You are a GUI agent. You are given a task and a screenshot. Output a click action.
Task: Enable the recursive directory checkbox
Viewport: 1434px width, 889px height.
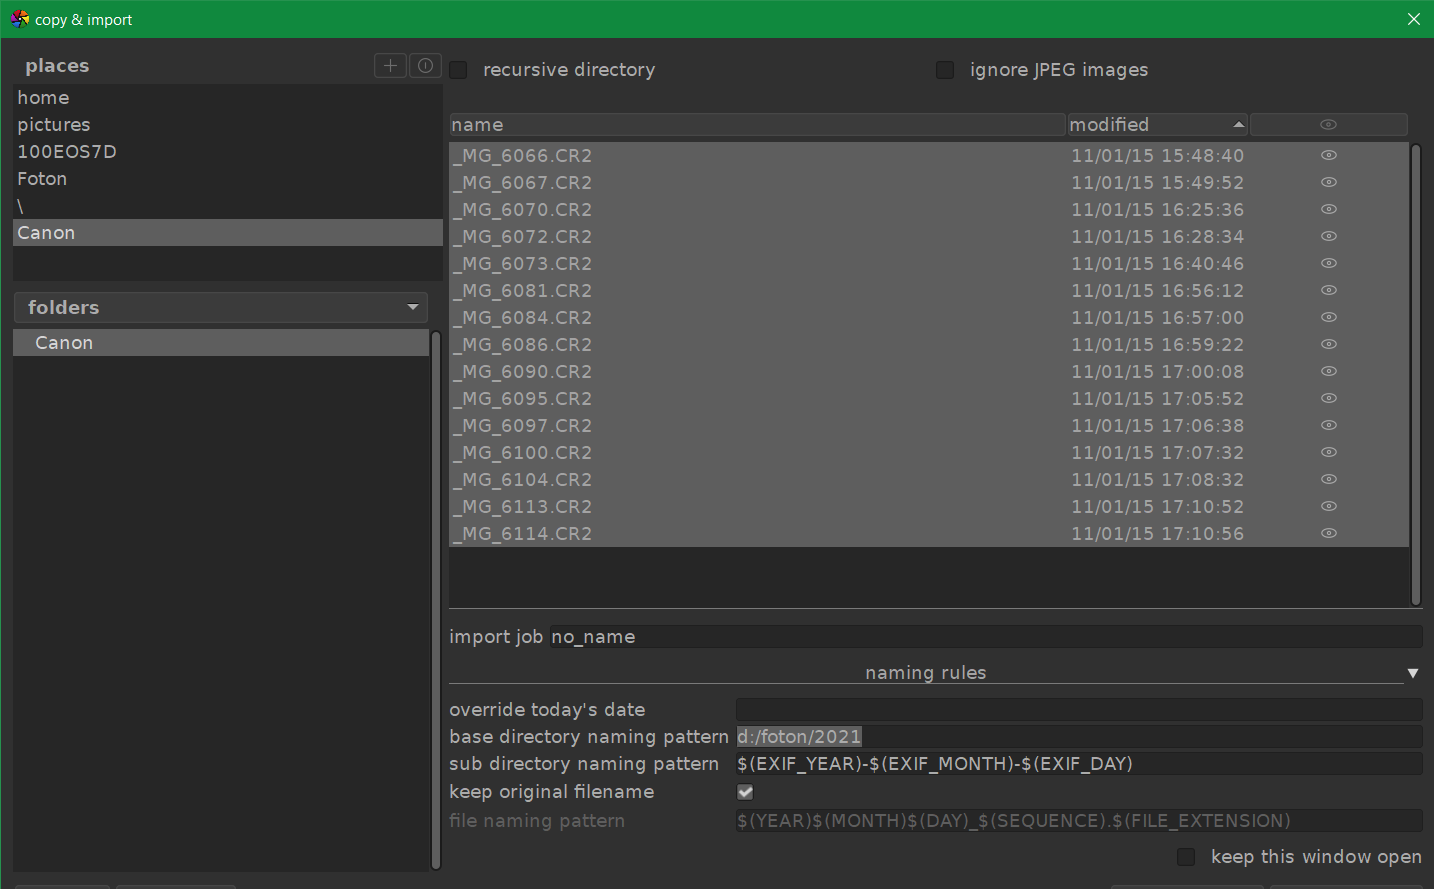458,70
